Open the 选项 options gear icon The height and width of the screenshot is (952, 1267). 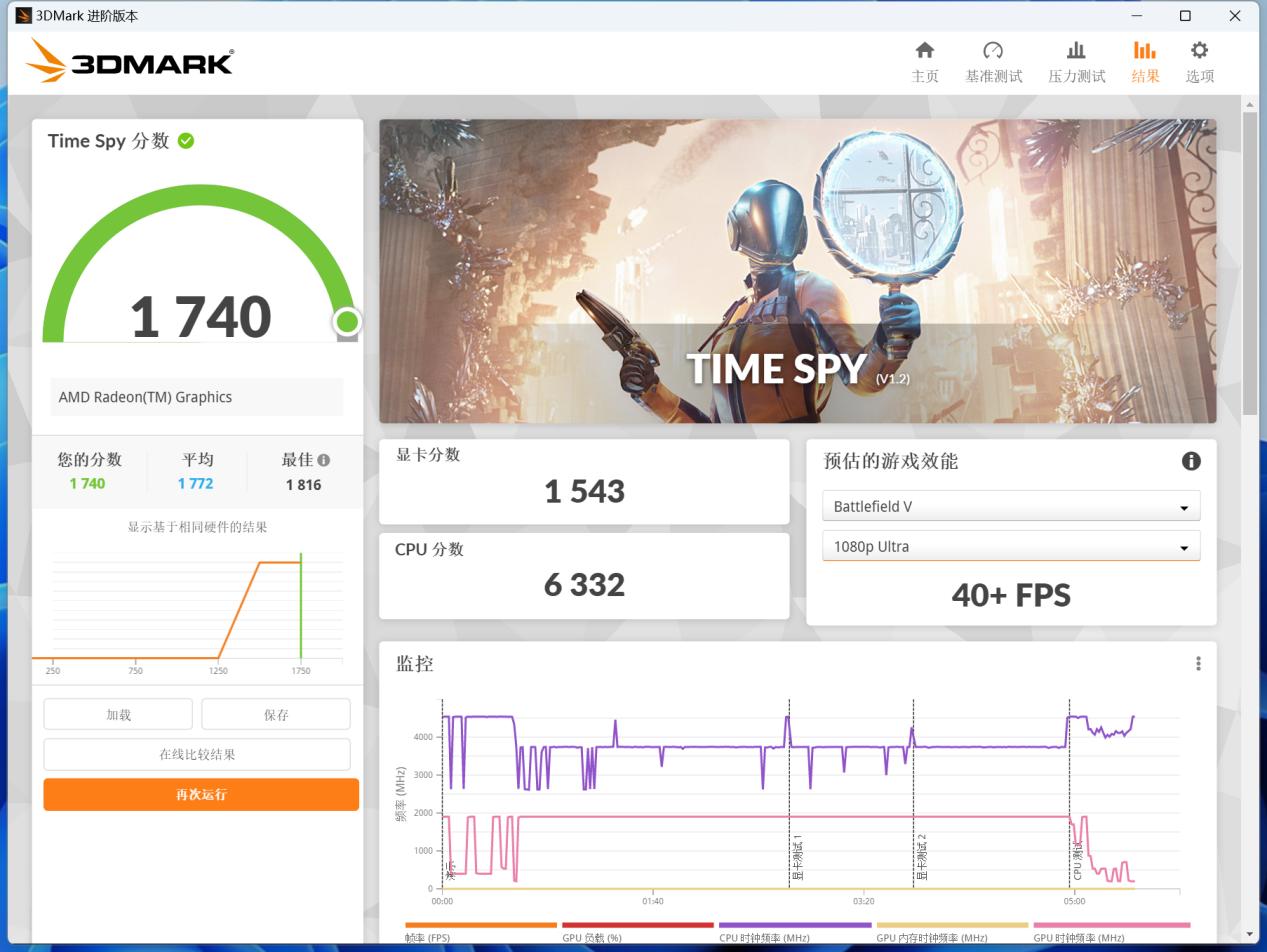pyautogui.click(x=1199, y=50)
